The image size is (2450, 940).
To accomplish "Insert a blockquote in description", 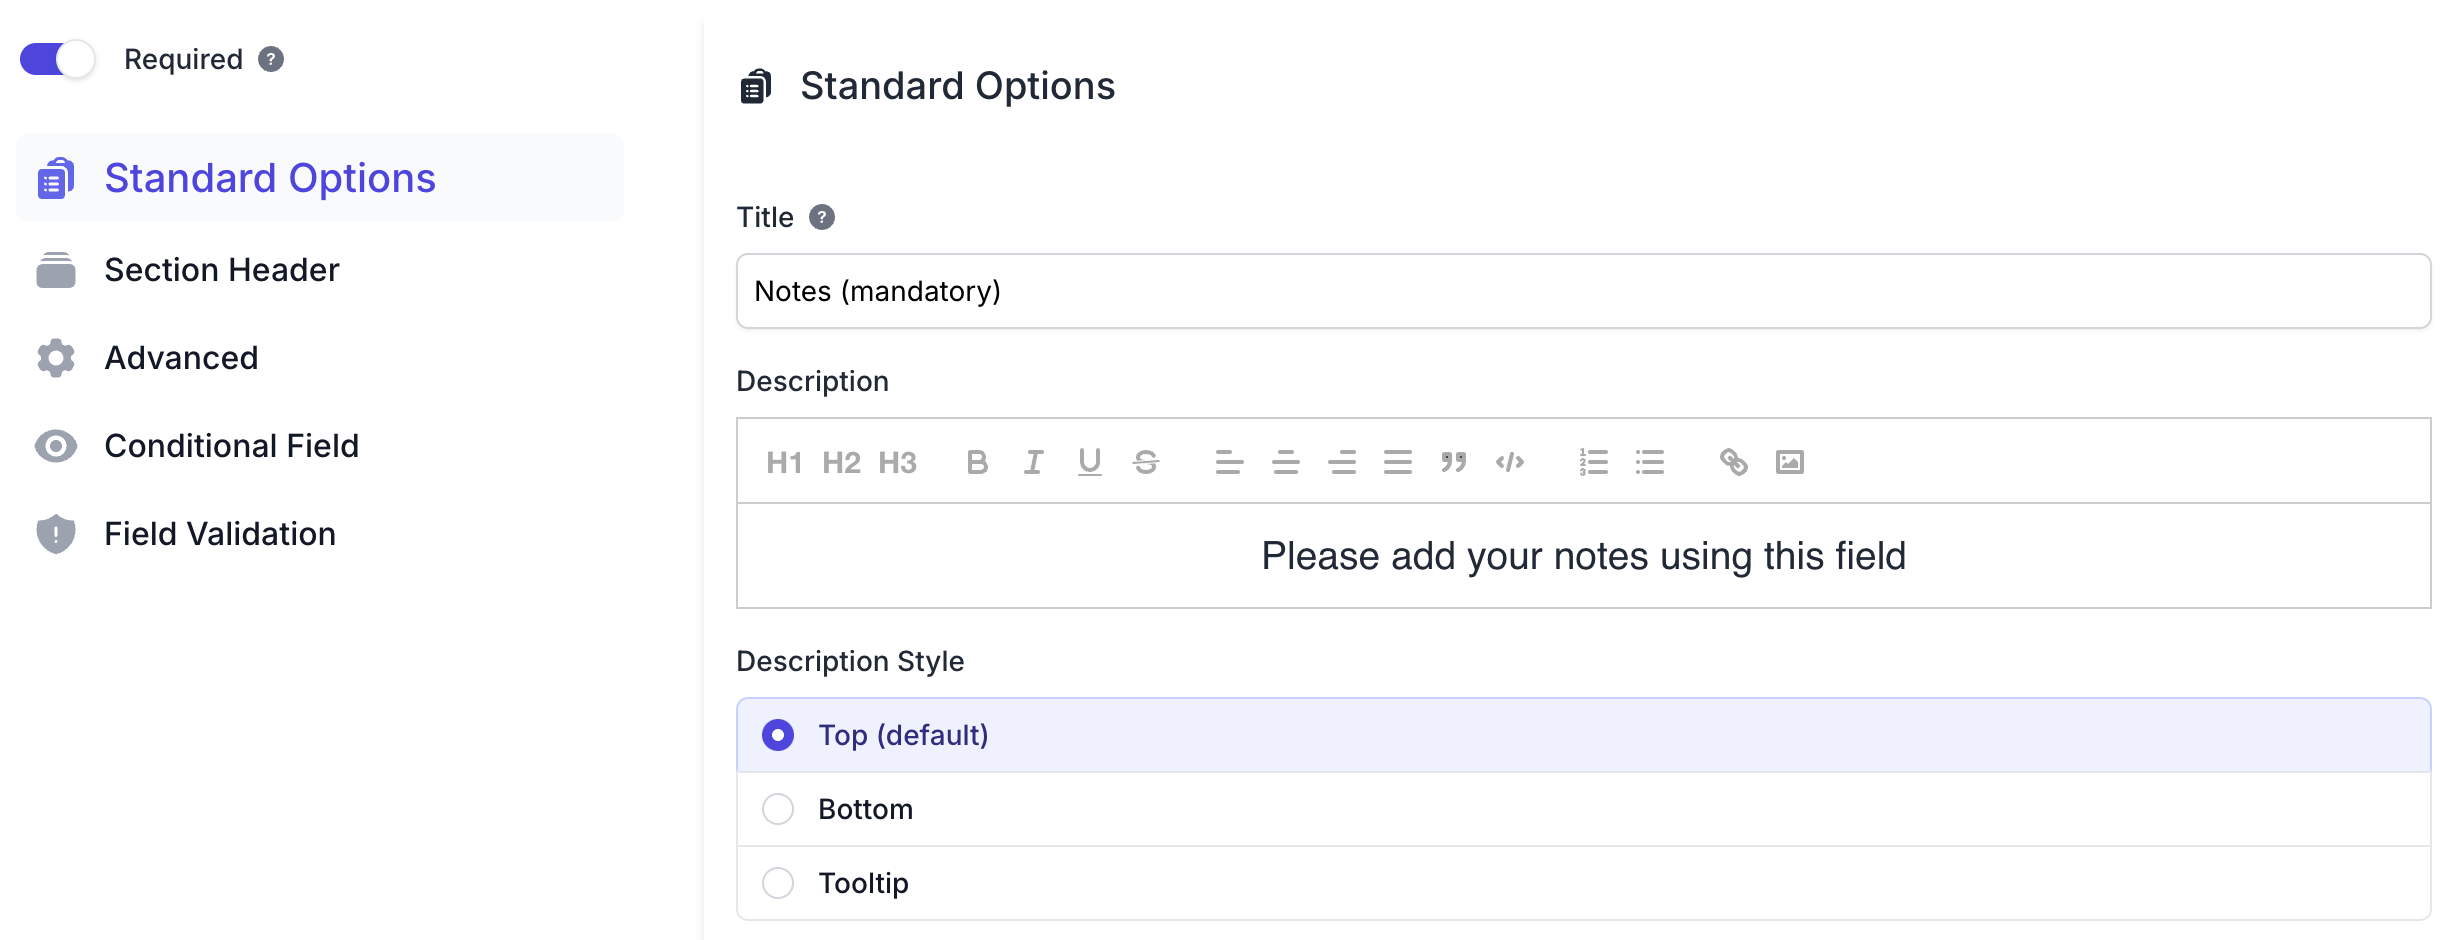I will coord(1453,462).
